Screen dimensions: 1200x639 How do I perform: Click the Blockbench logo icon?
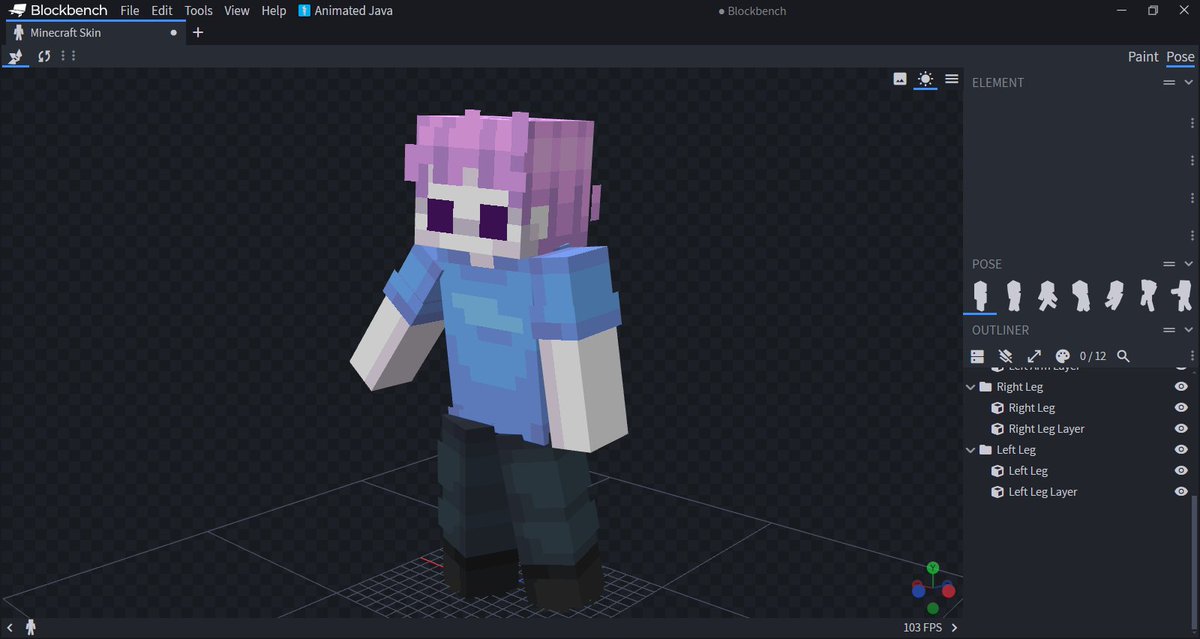[x=18, y=10]
